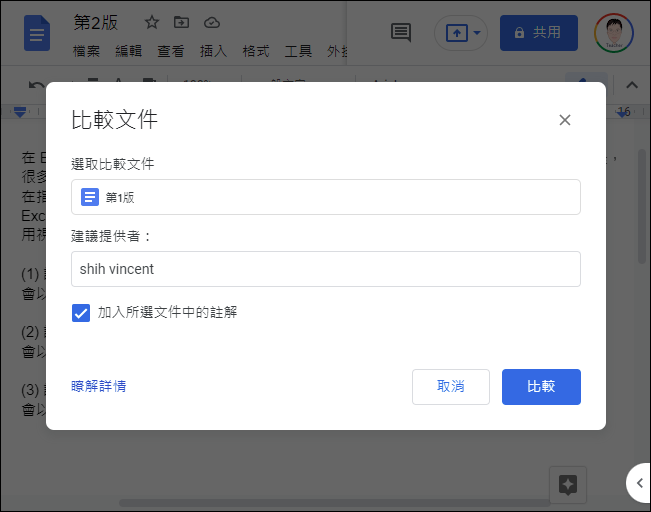Image resolution: width=651 pixels, height=512 pixels.
Task: Expand the side panel arrow
Action: [x=639, y=483]
